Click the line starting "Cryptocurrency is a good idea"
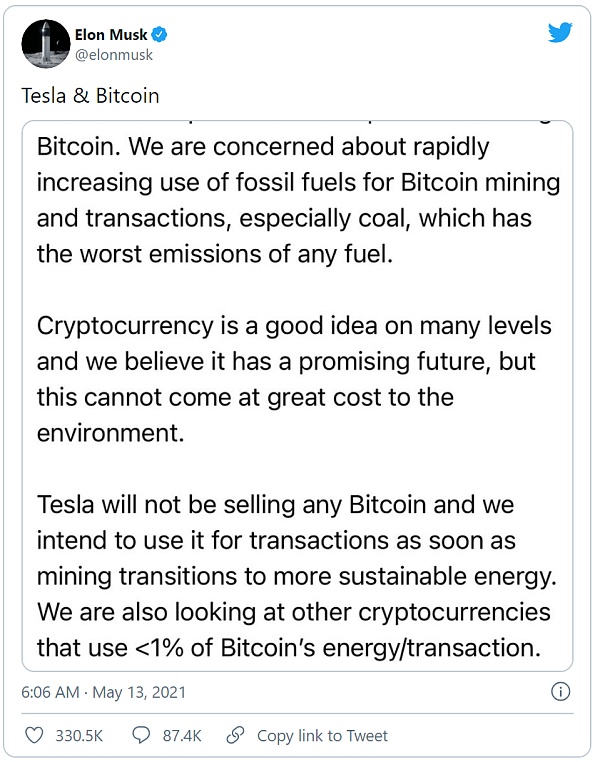Image resolution: width=600 pixels, height=762 pixels. (293, 326)
